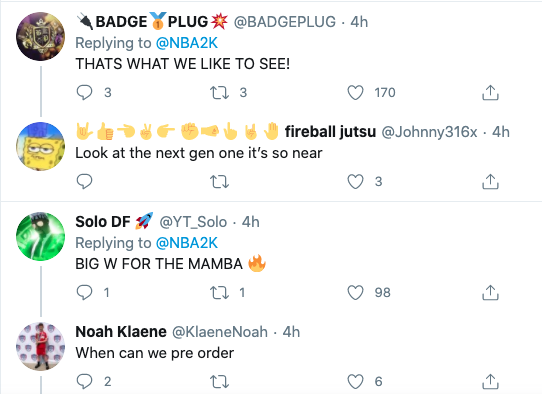
Task: Retweet BADGE PLUG's tweet
Action: 219,93
